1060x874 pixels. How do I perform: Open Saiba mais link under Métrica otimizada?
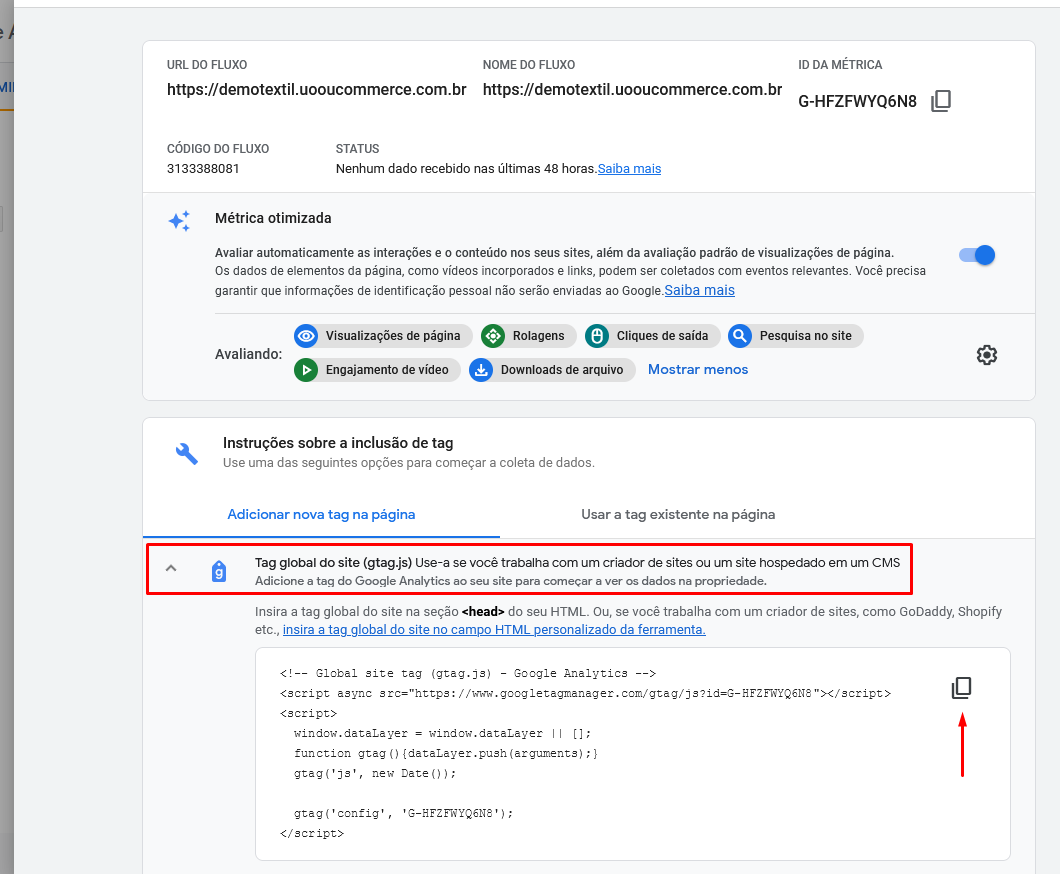click(700, 290)
